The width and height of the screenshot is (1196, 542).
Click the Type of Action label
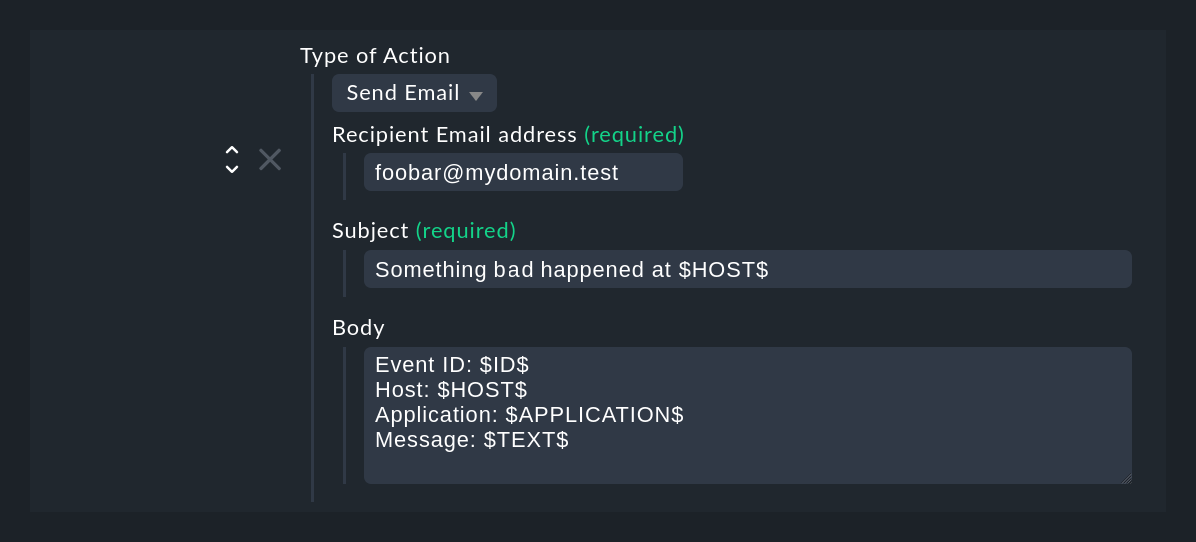pyautogui.click(x=375, y=56)
